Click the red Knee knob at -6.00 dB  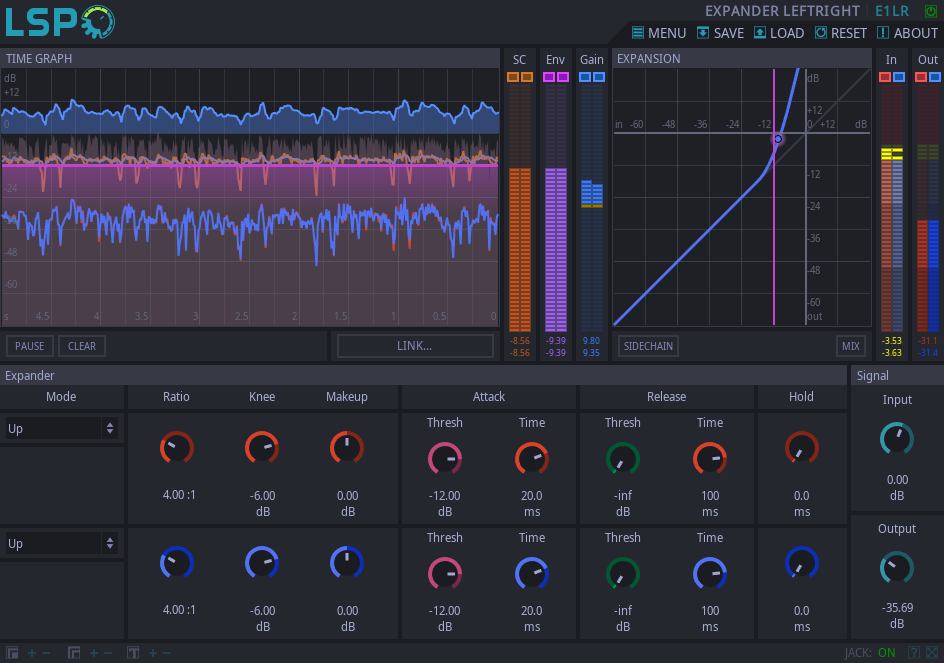tap(262, 448)
